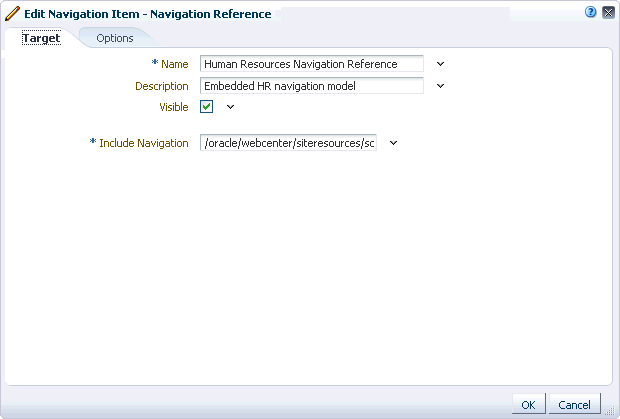
Task: Close the Edit Navigation Item dialog
Action: click(x=608, y=12)
